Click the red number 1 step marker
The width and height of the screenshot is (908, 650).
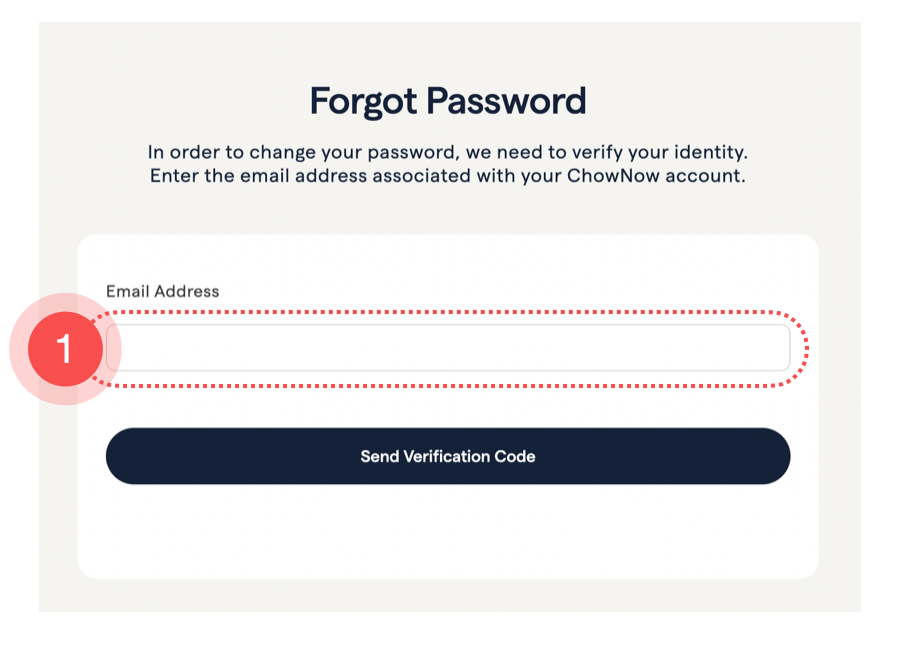tap(65, 349)
